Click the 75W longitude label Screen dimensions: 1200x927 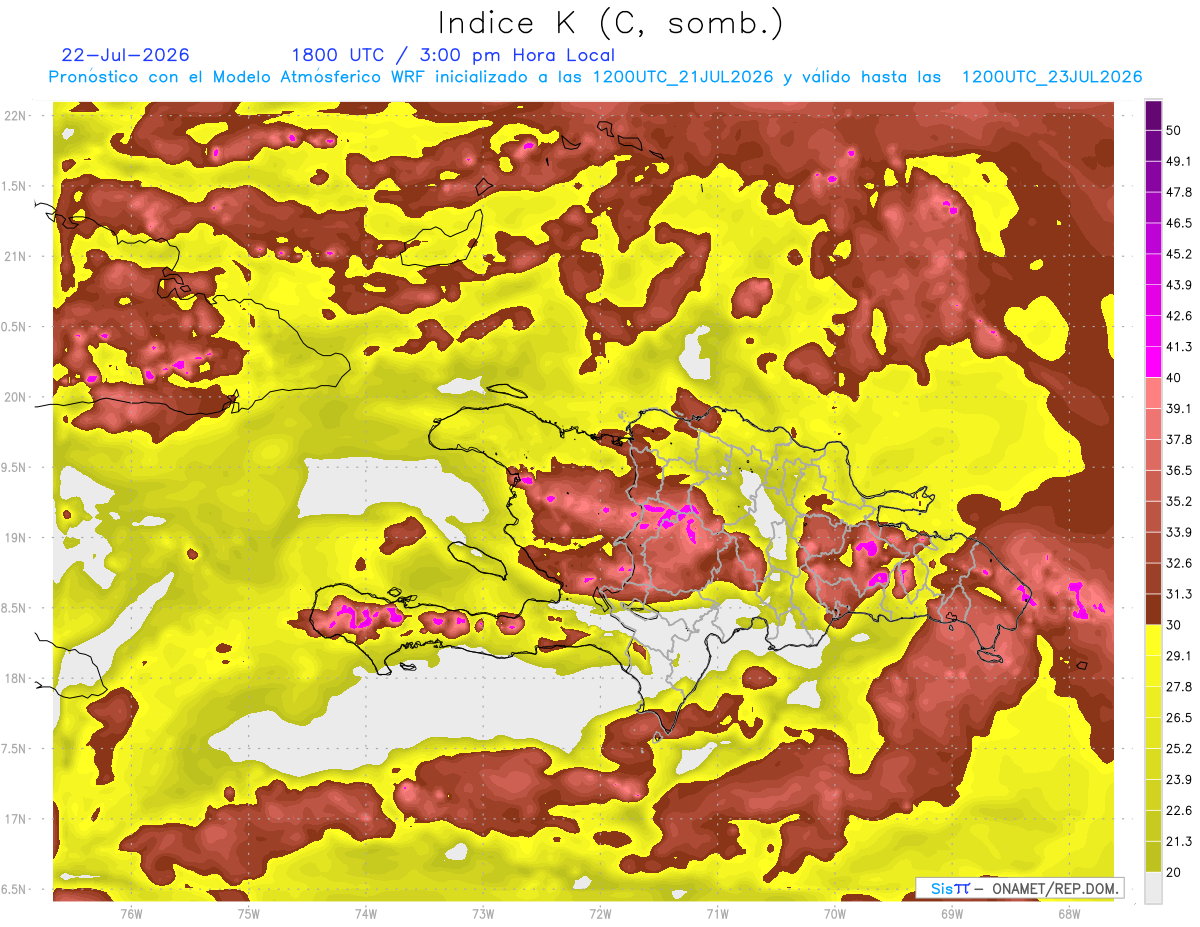[x=249, y=913]
